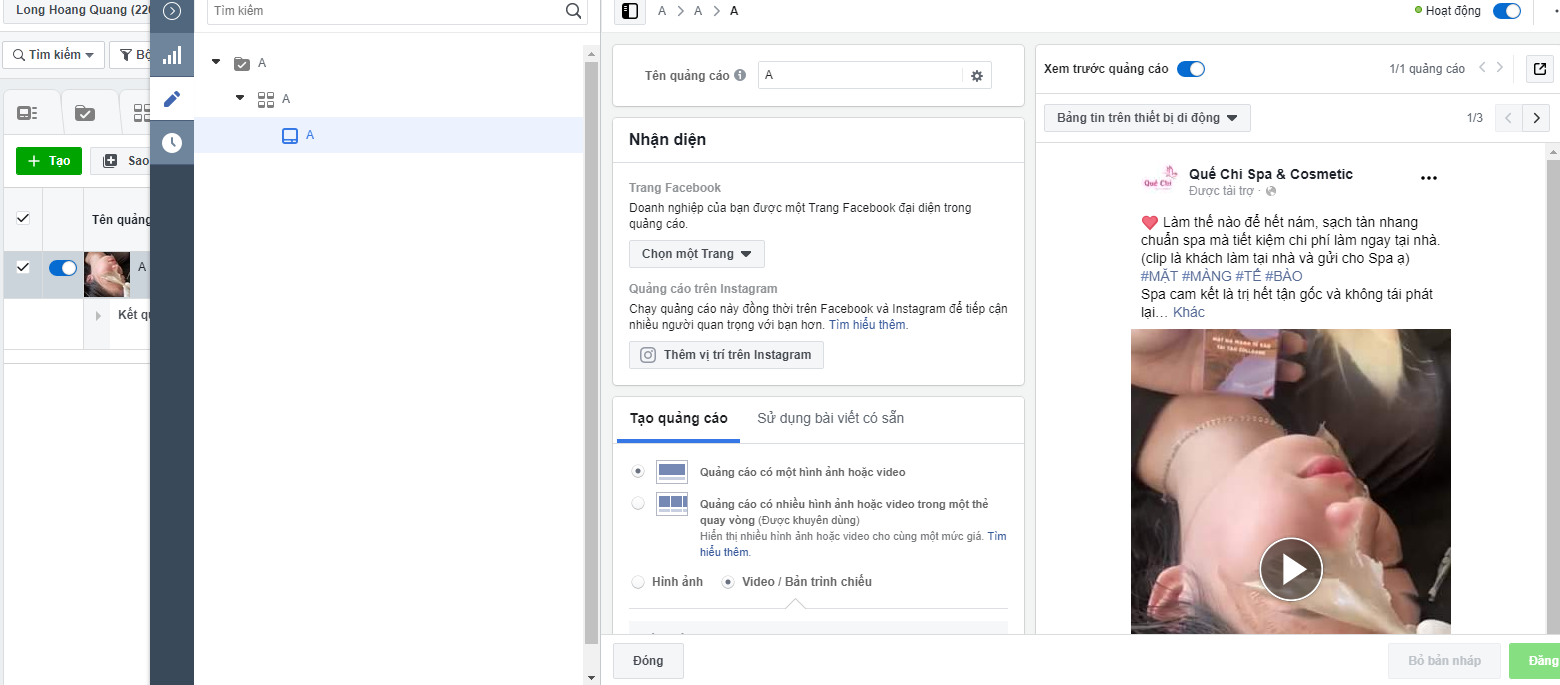This screenshot has height=685, width=1560.
Task: Collapse the ad set A tree node
Action: point(240,98)
